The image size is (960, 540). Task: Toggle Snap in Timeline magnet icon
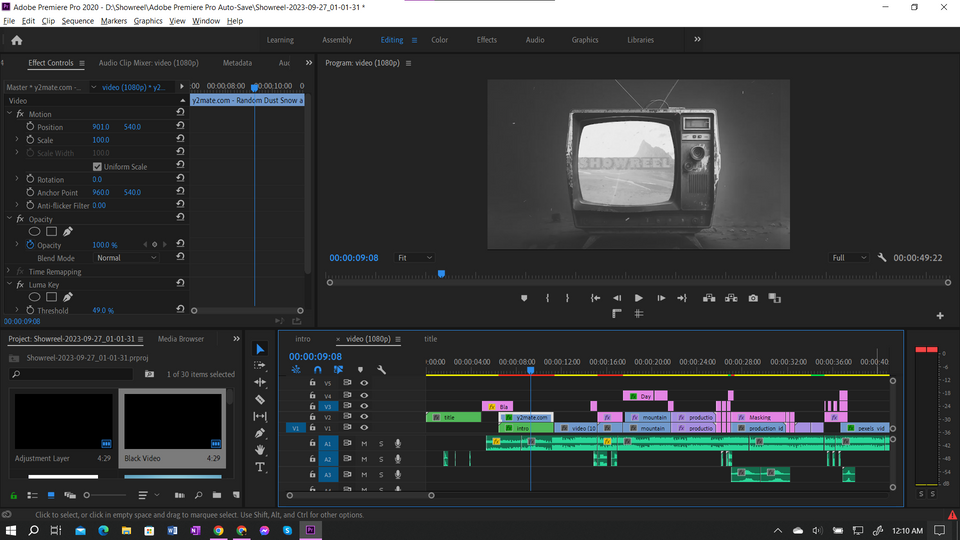point(317,370)
